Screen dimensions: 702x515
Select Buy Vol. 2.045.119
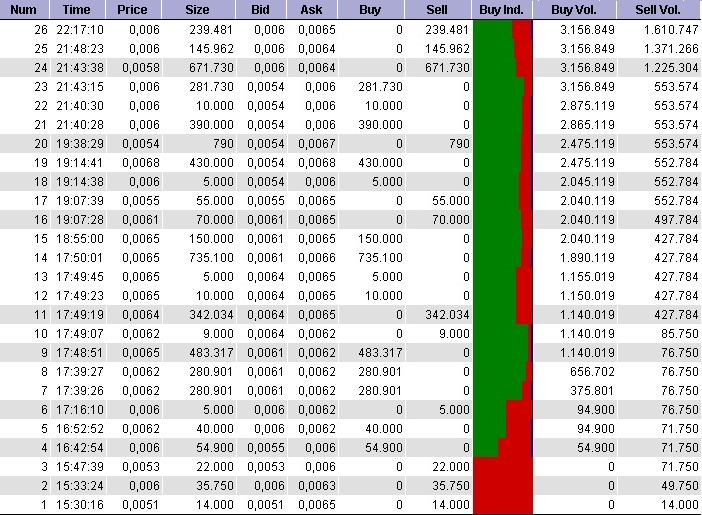click(587, 182)
